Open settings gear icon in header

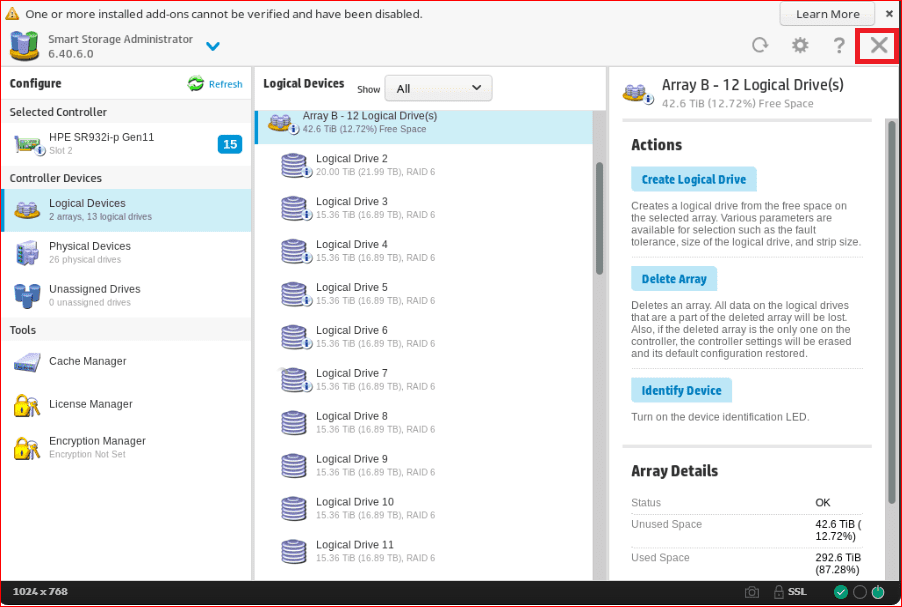[800, 45]
